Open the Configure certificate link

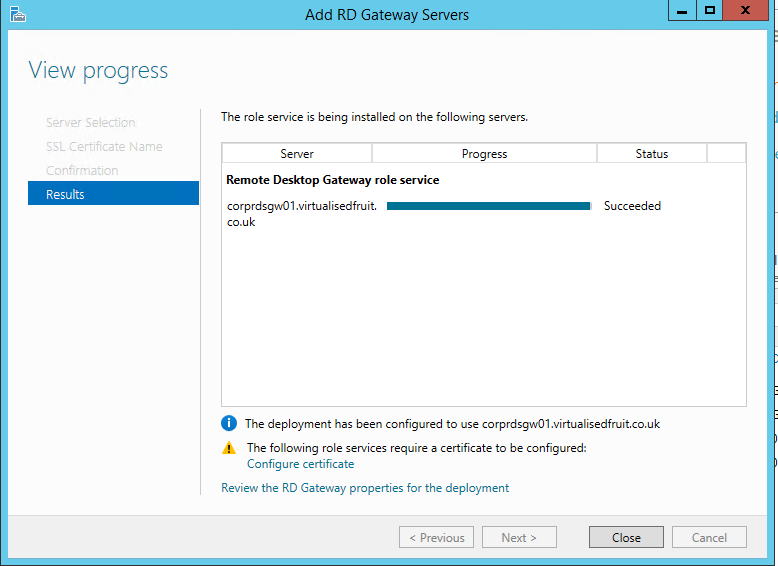pyautogui.click(x=300, y=464)
